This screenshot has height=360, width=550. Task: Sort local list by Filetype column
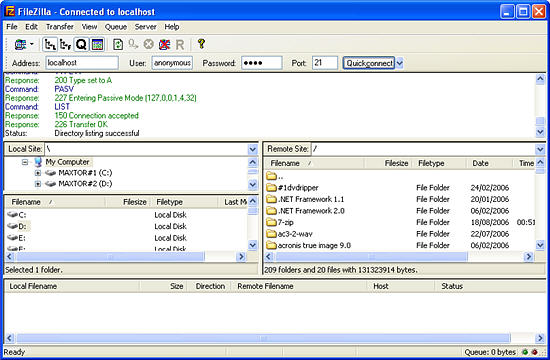[185, 202]
